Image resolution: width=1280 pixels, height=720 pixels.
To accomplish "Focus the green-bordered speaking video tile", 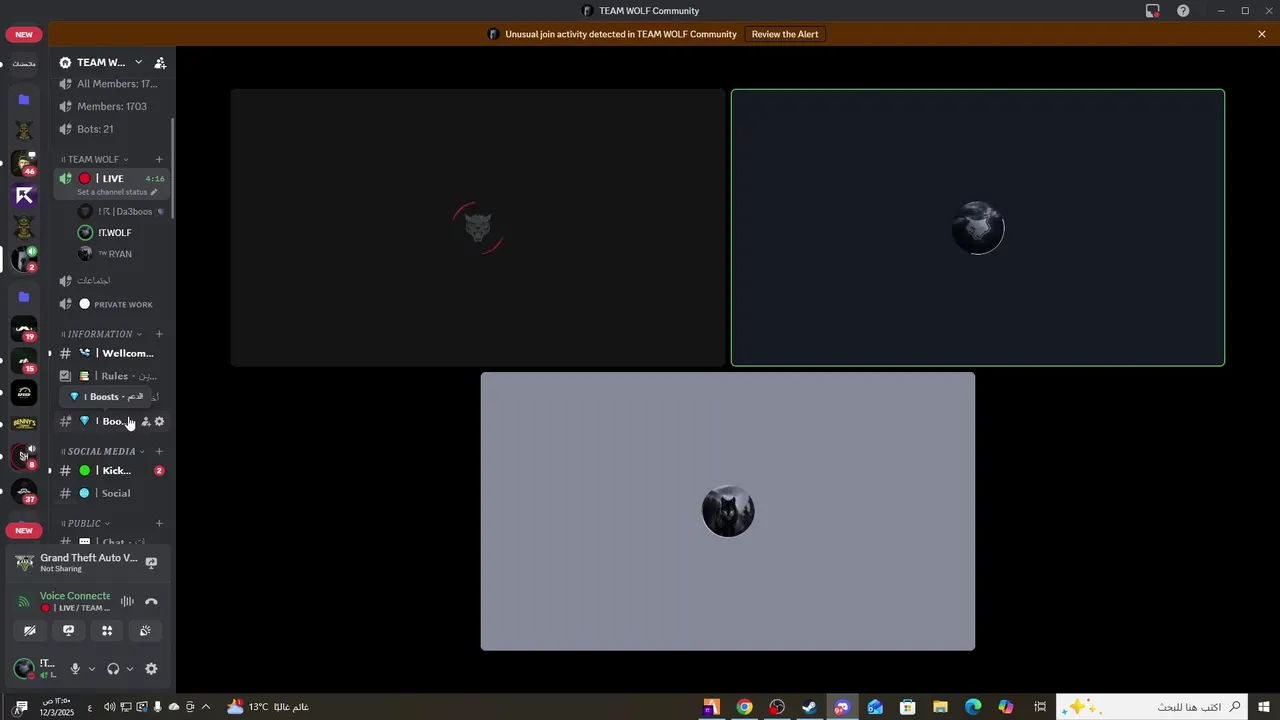I will point(978,228).
